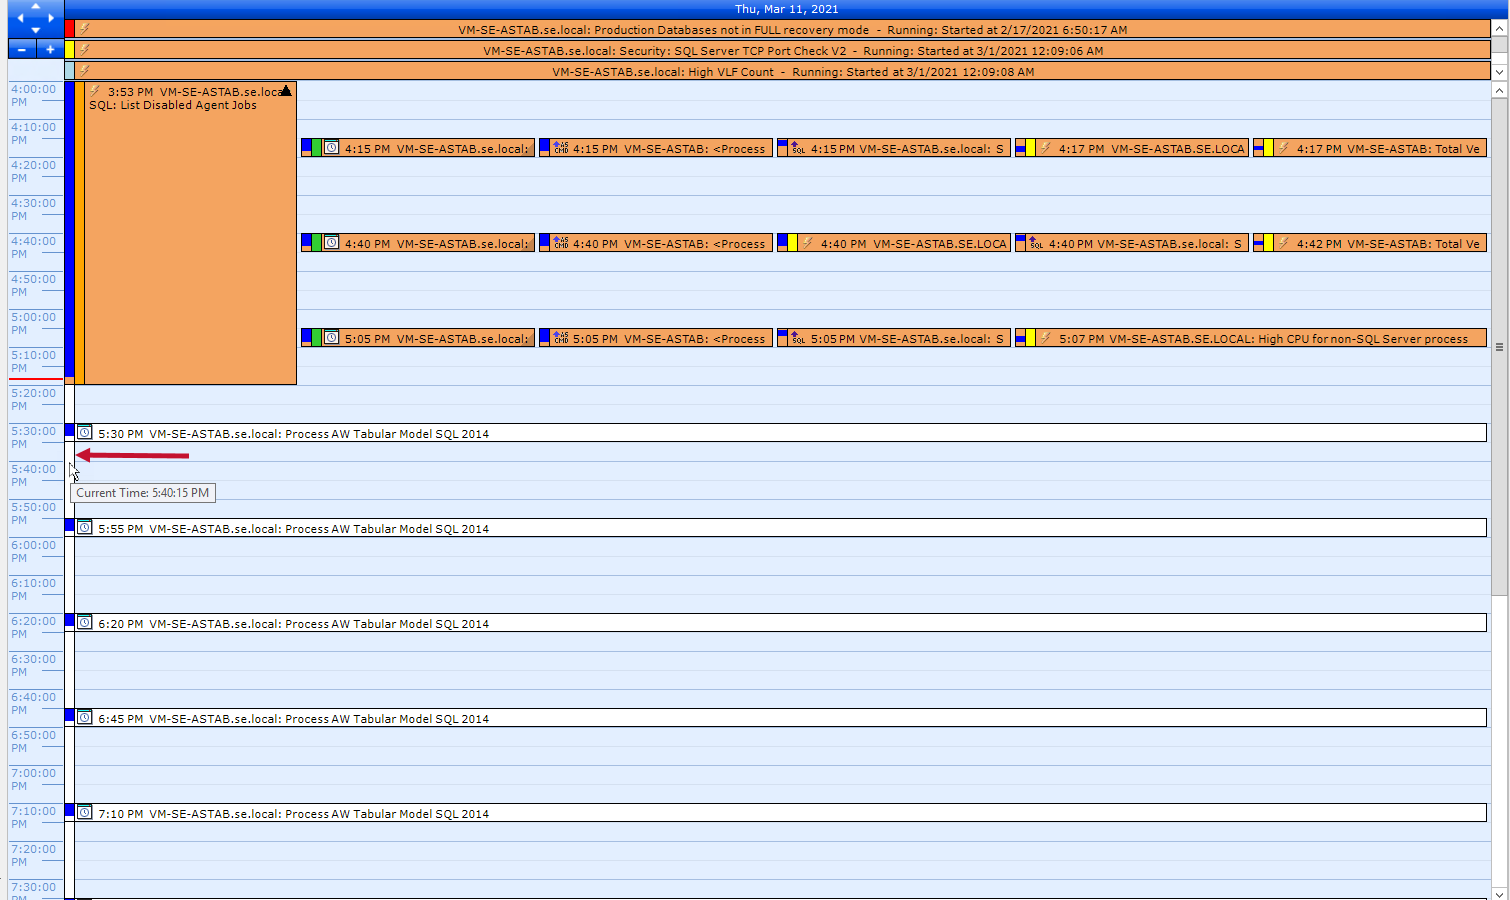Image resolution: width=1510 pixels, height=900 pixels.
Task: Click the lightning icon on the High VLF Count banner
Action: pos(83,71)
